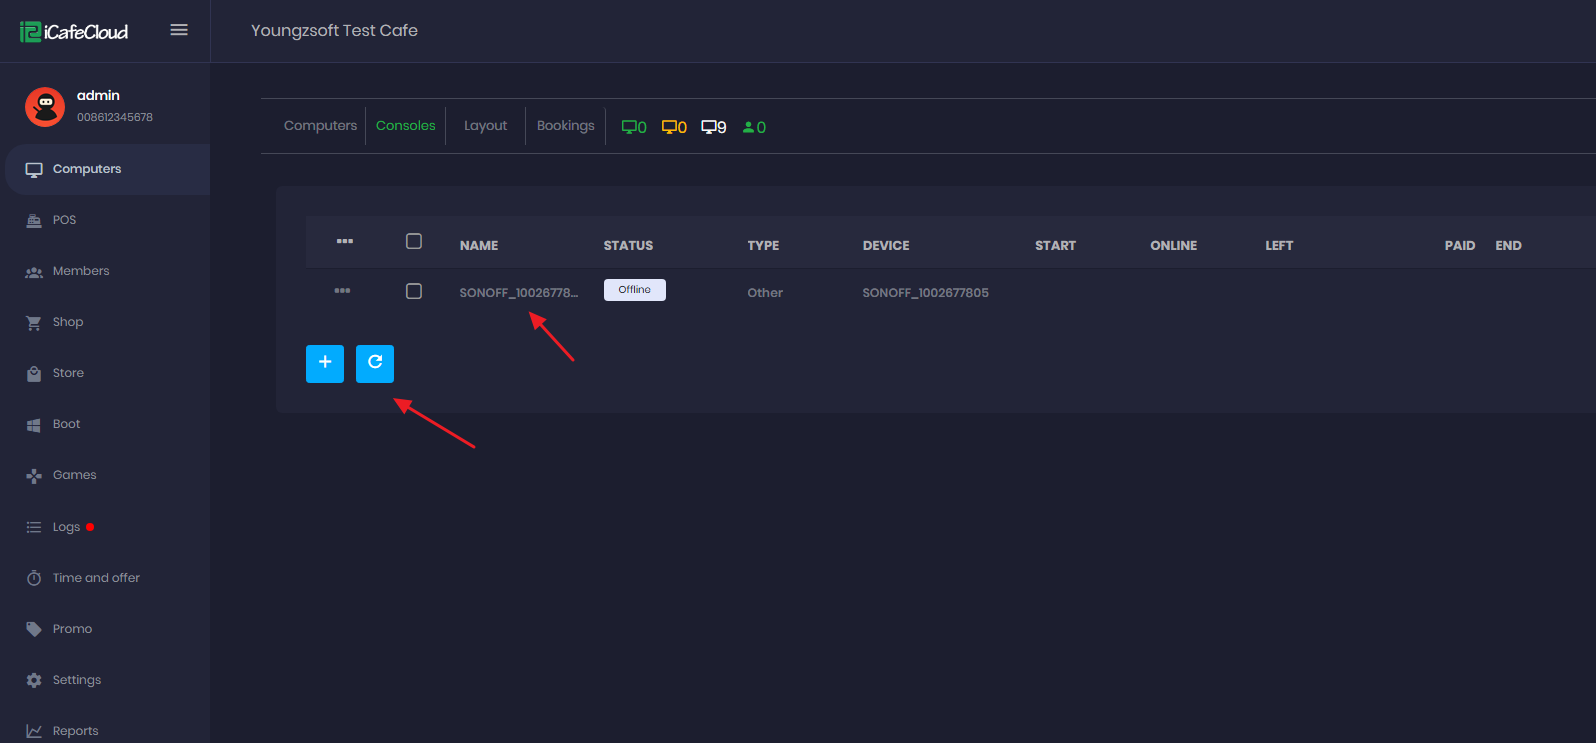Click the green online computers count icon
Viewport: 1596px width, 743px height.
pos(634,127)
